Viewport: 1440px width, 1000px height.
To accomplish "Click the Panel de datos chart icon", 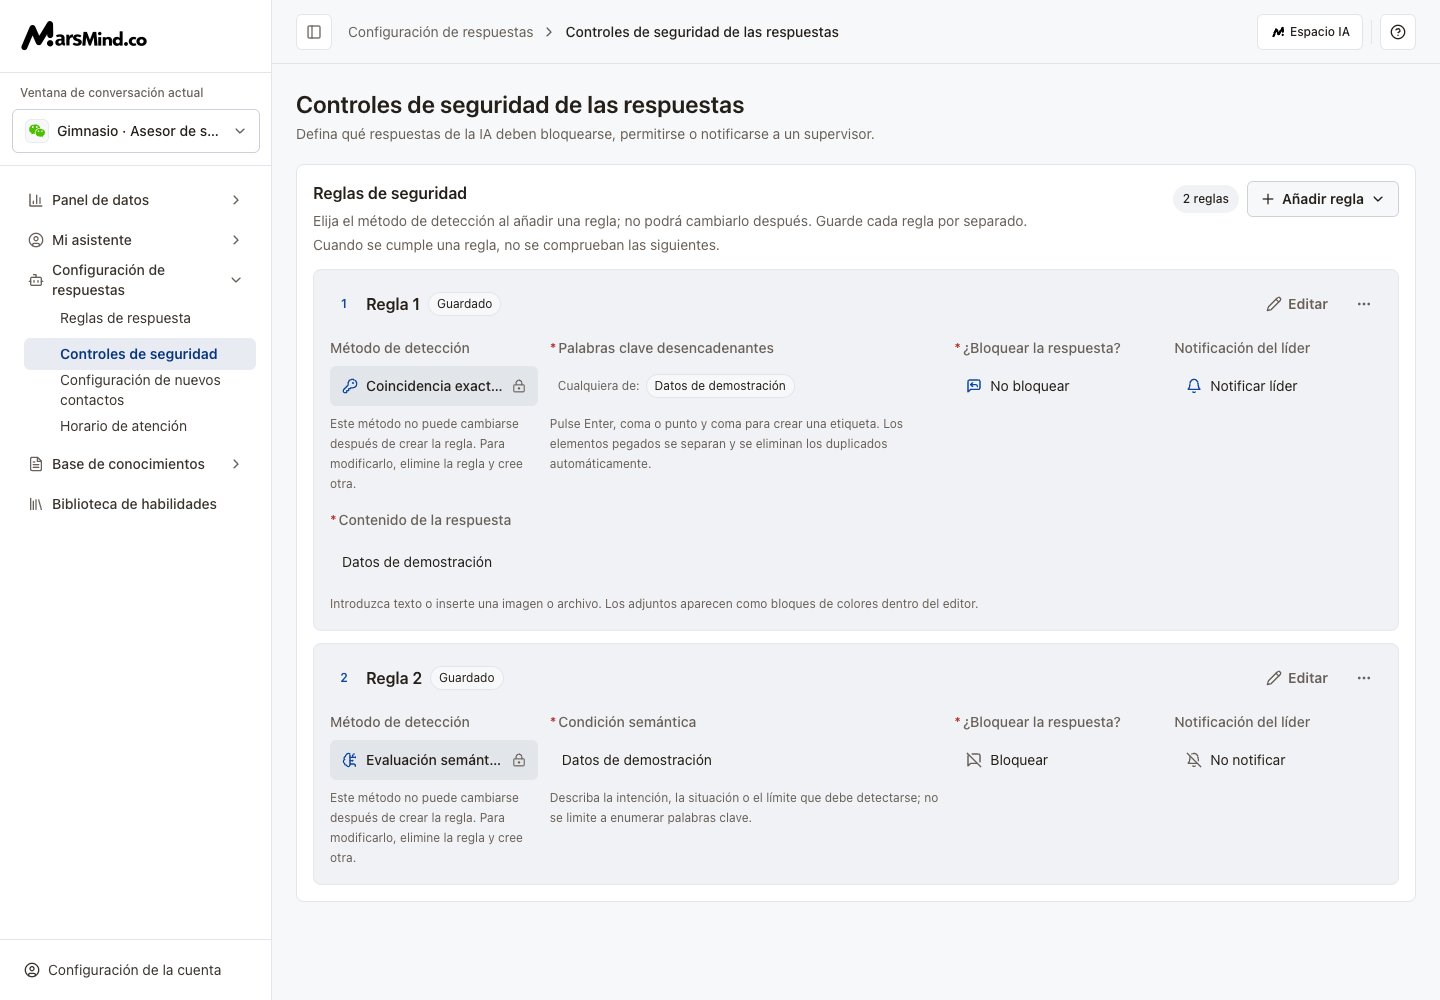I will pos(36,200).
